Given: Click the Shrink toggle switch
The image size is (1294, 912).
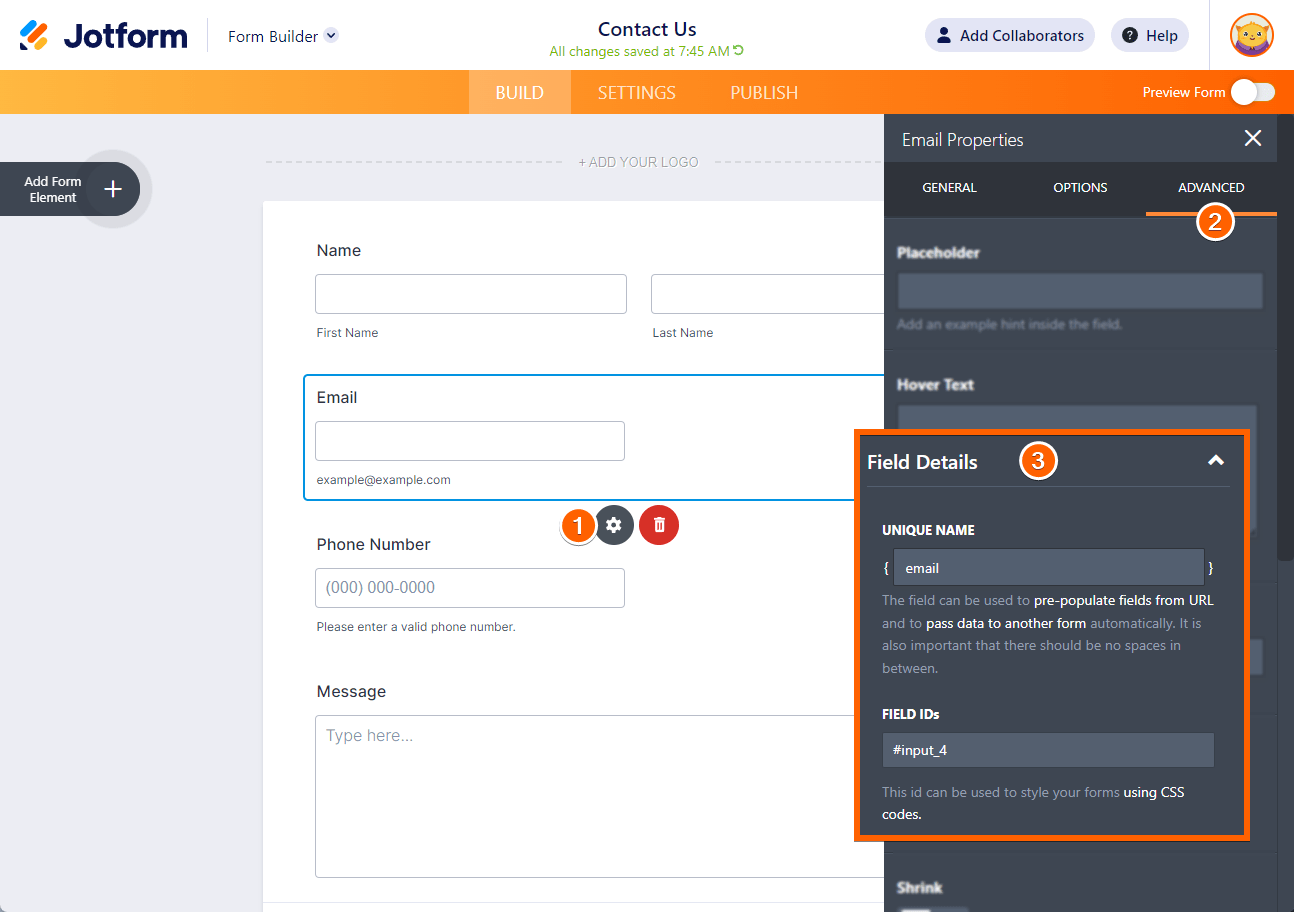Looking at the screenshot, I should (x=933, y=909).
